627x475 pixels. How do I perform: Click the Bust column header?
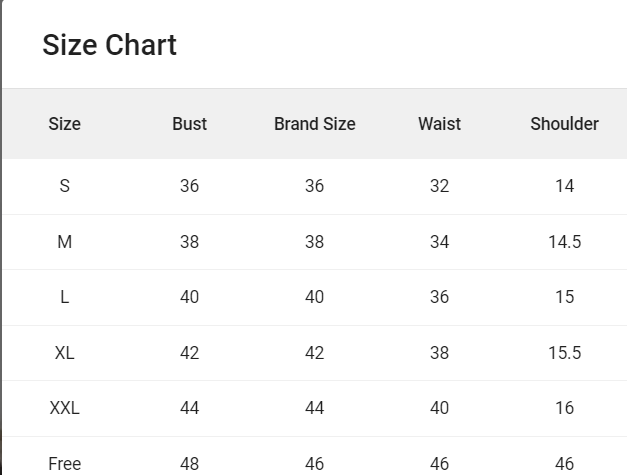pos(189,124)
